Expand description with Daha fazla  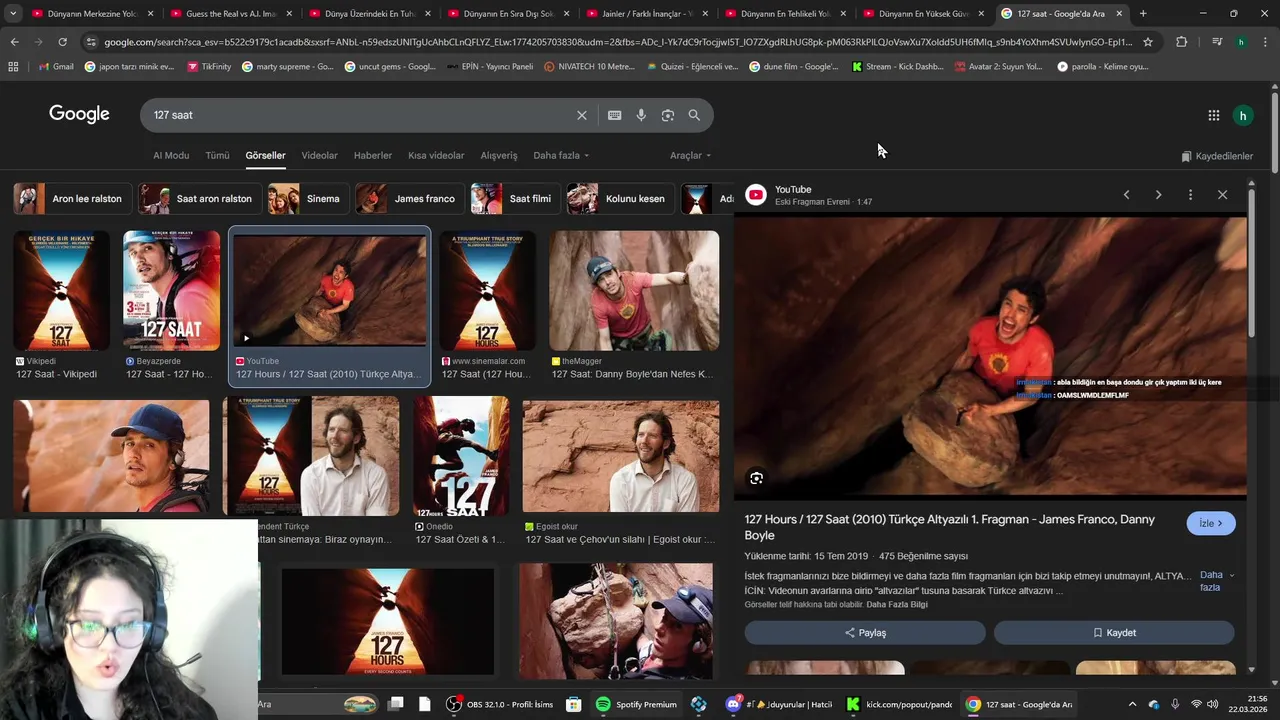coord(1216,581)
